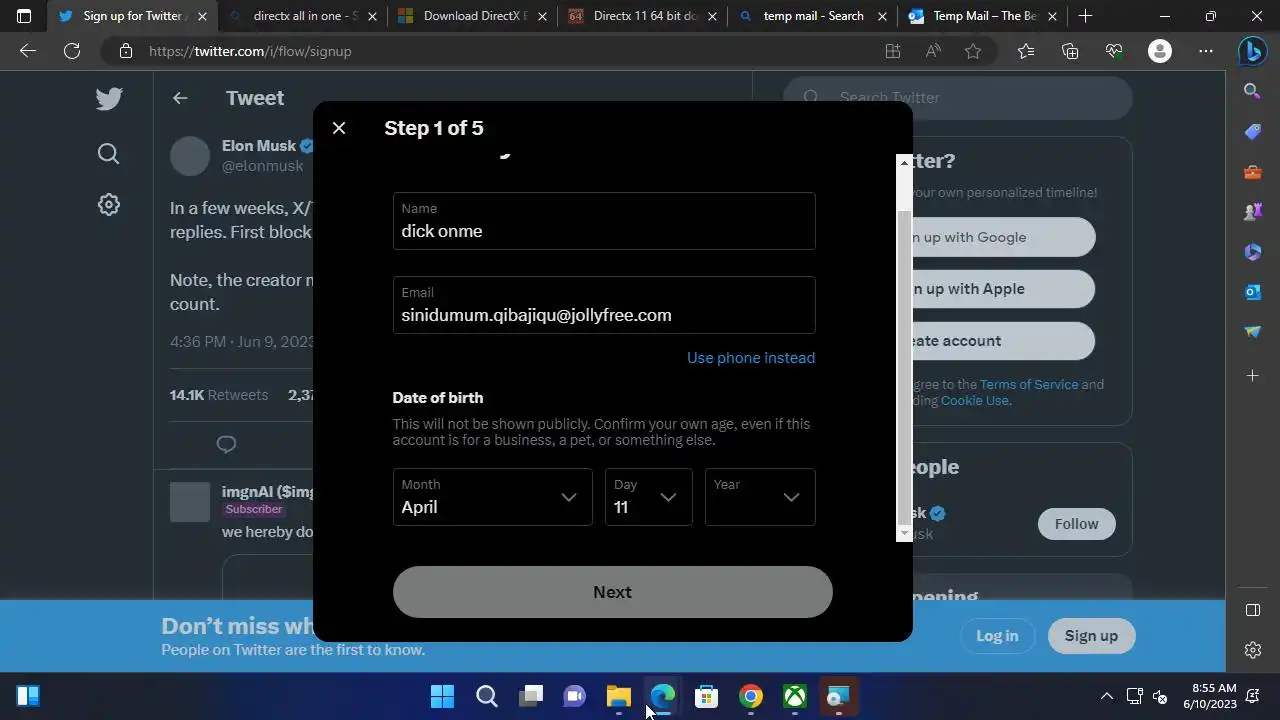Open the Tab actions menu icon at top left

24,16
